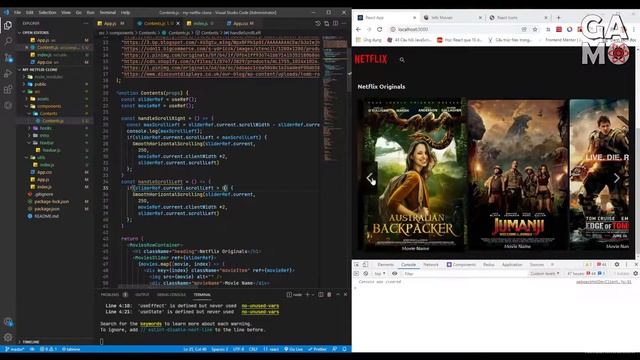Expand assets folder in explorer
This screenshot has height=360, width=640.
42,99
